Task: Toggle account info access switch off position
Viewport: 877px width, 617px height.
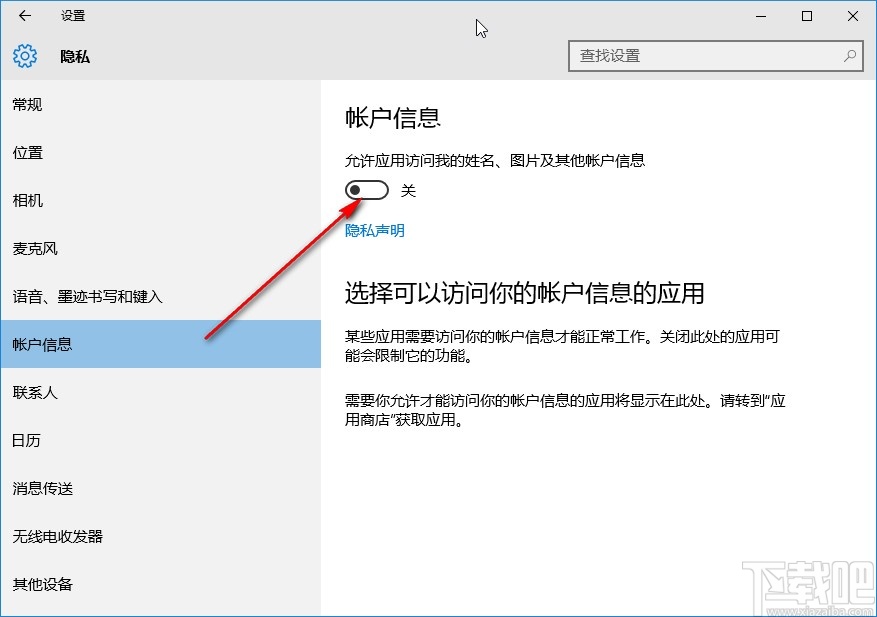Action: pos(366,189)
